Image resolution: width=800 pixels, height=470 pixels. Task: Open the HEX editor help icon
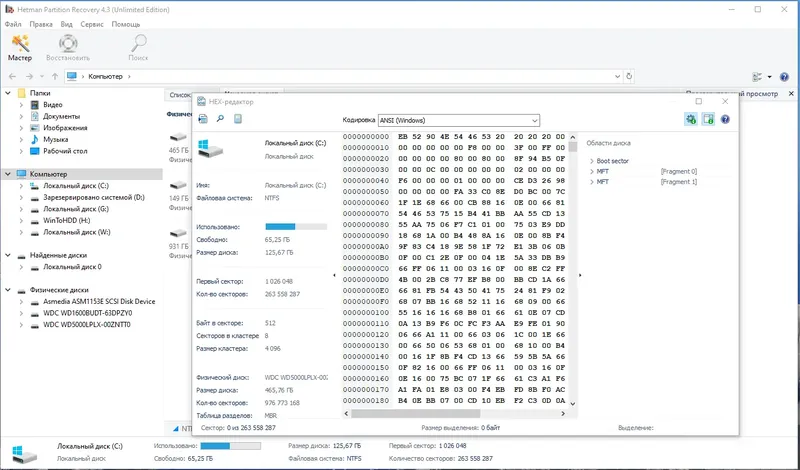(725, 119)
